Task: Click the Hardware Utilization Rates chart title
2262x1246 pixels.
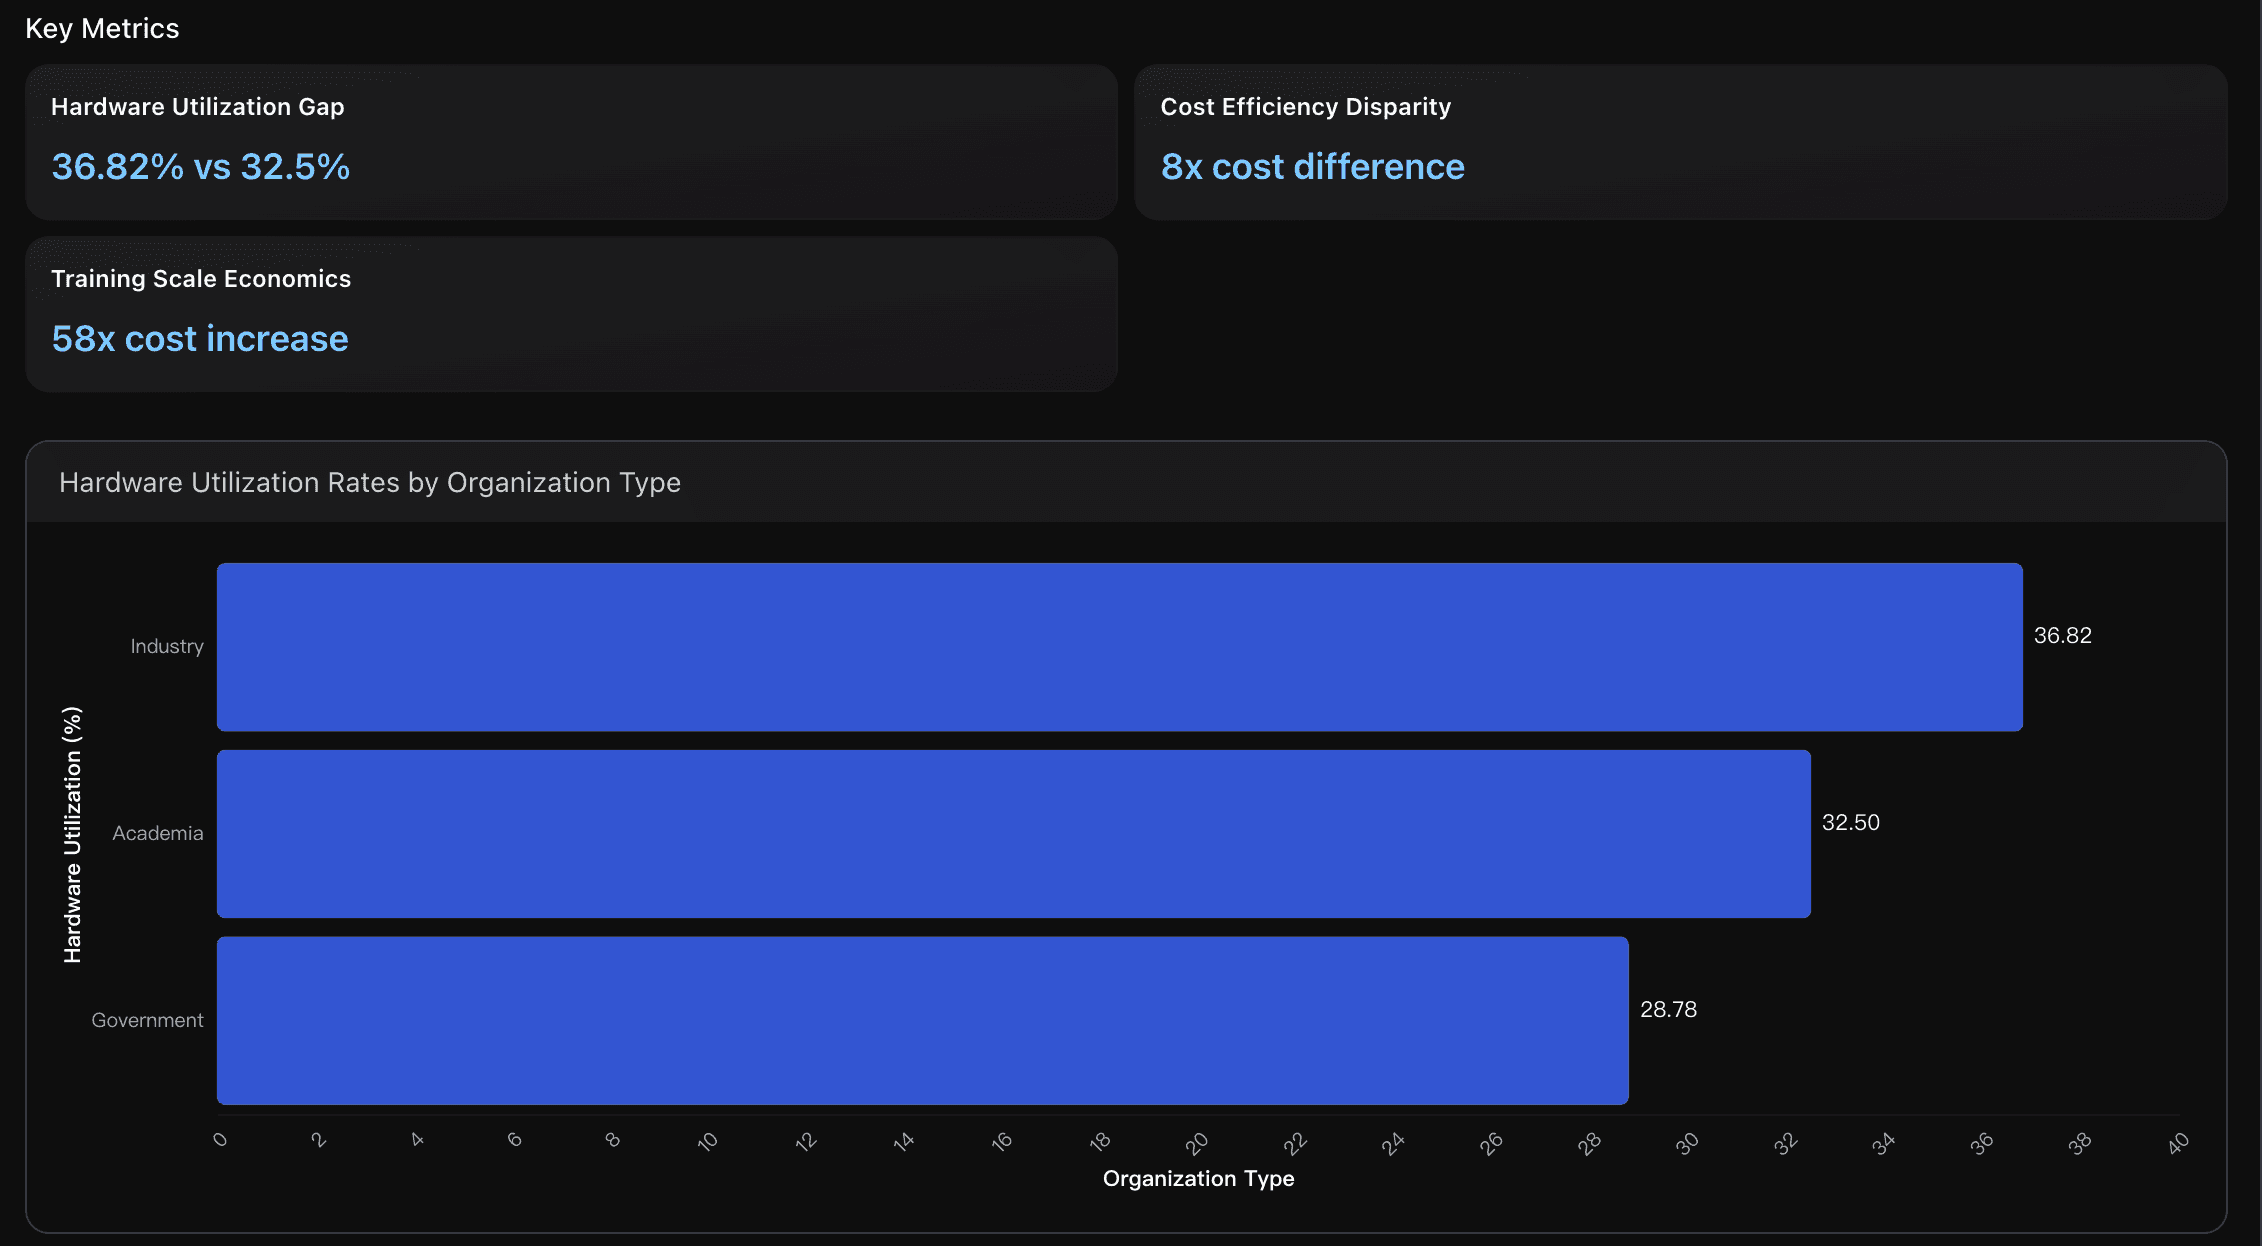Action: tap(370, 482)
